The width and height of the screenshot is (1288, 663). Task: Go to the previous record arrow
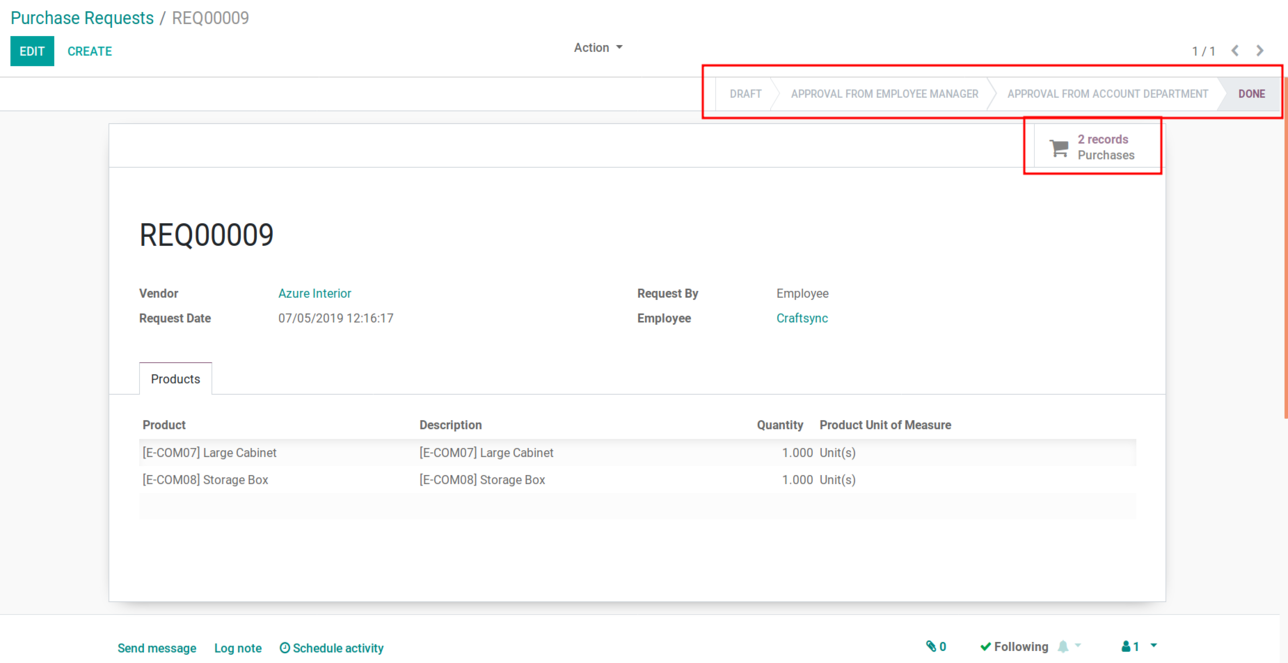click(x=1235, y=51)
